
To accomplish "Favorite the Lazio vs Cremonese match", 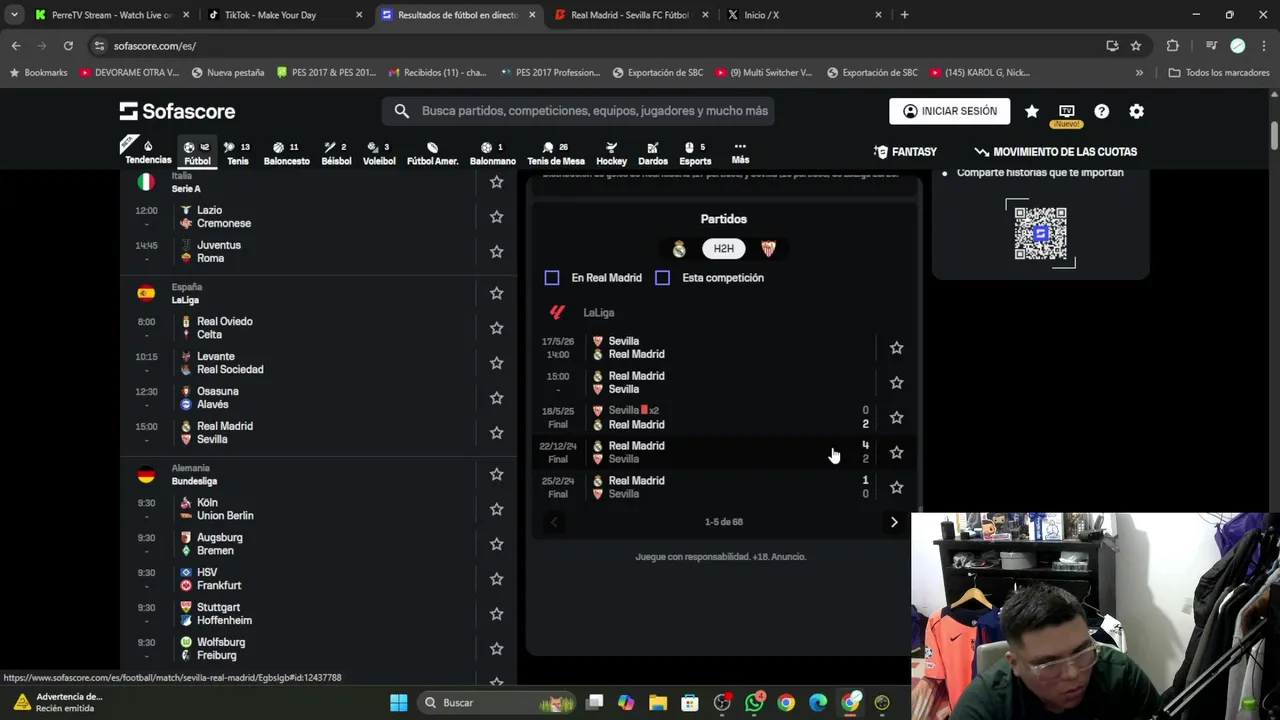I will click(x=496, y=217).
